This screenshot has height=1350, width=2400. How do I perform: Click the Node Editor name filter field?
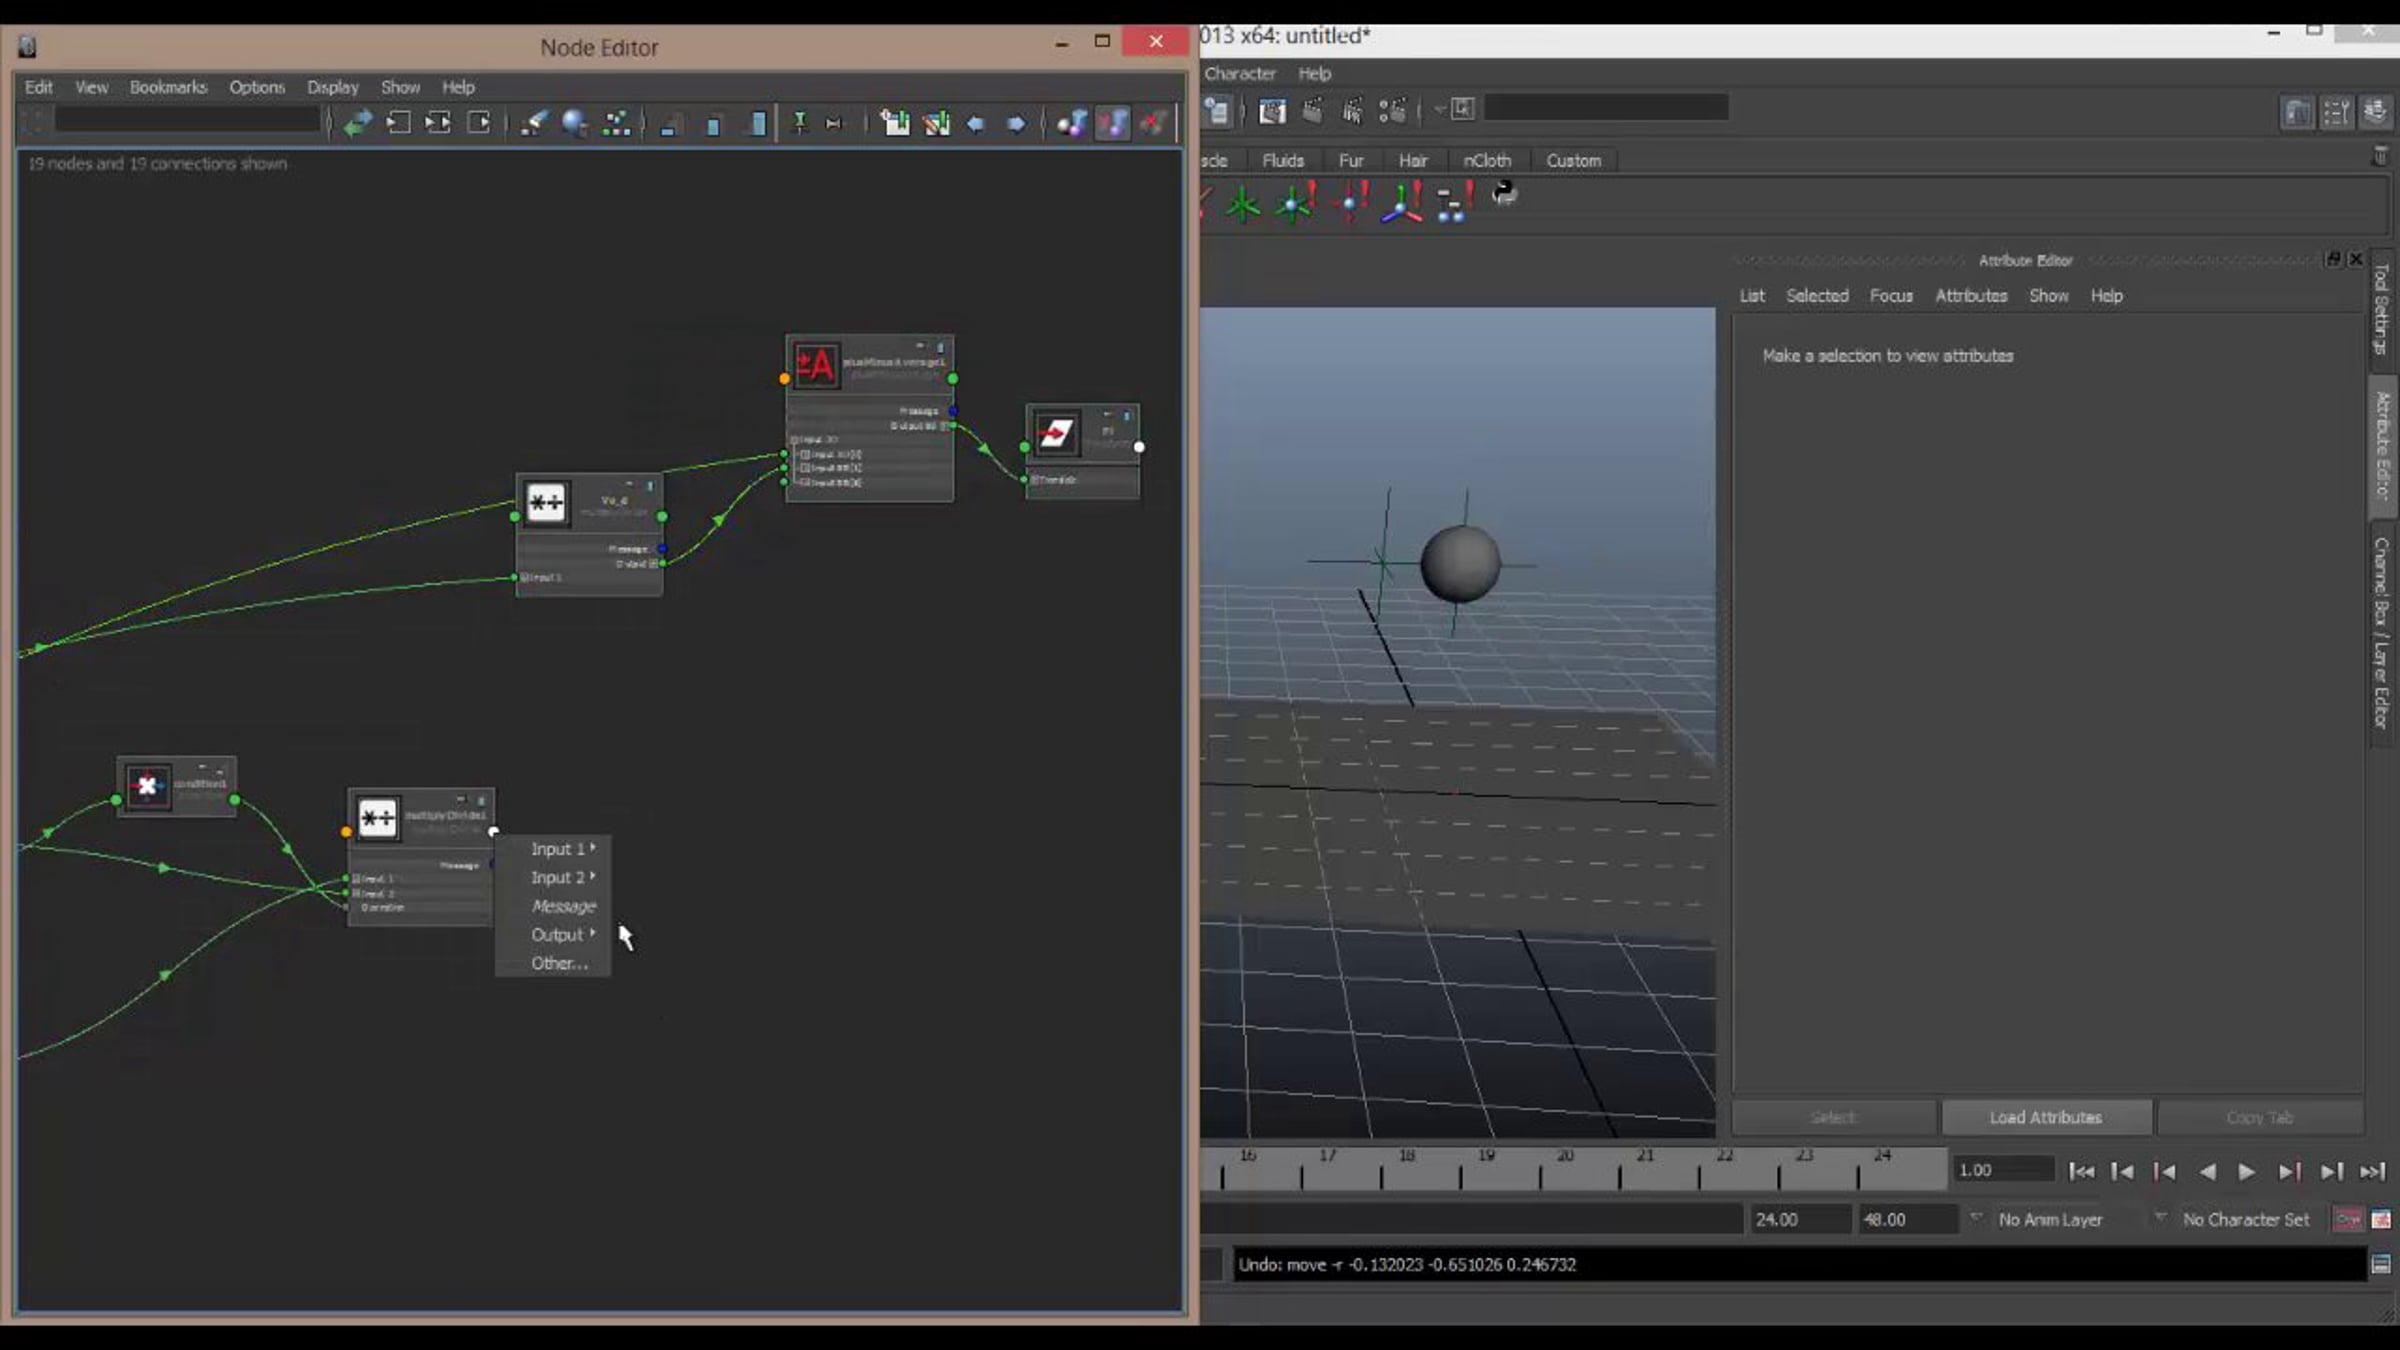tap(188, 120)
